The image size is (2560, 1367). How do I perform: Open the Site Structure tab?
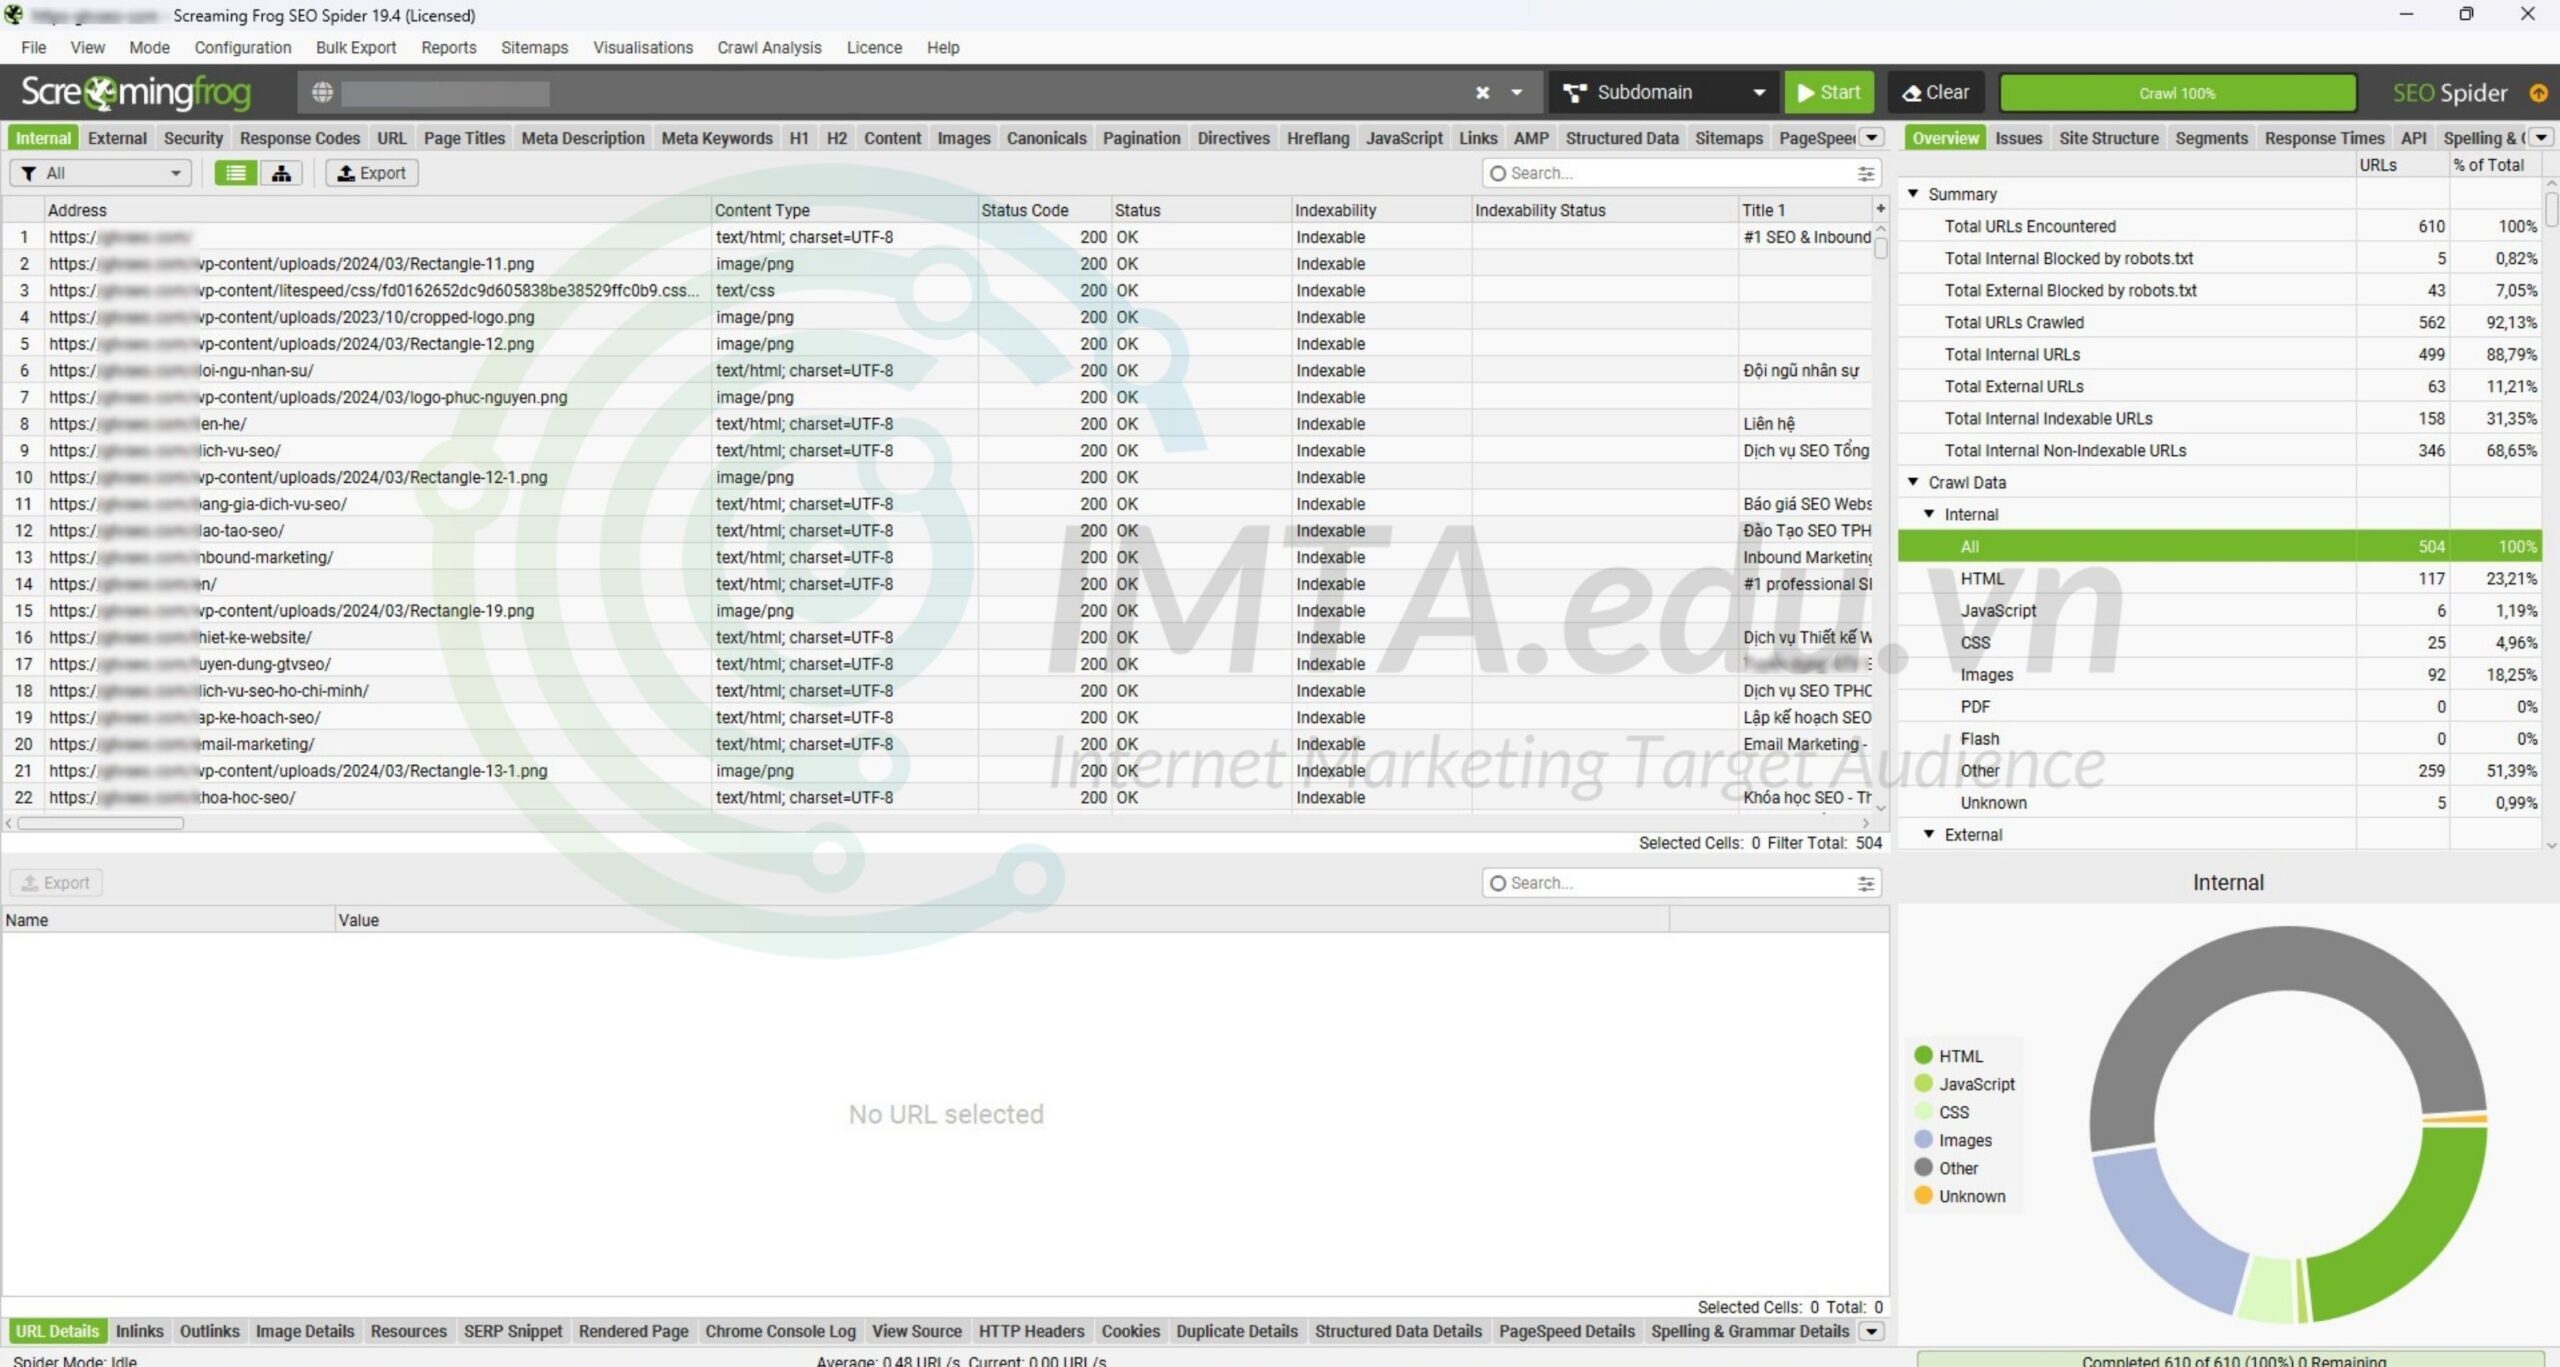[2109, 138]
